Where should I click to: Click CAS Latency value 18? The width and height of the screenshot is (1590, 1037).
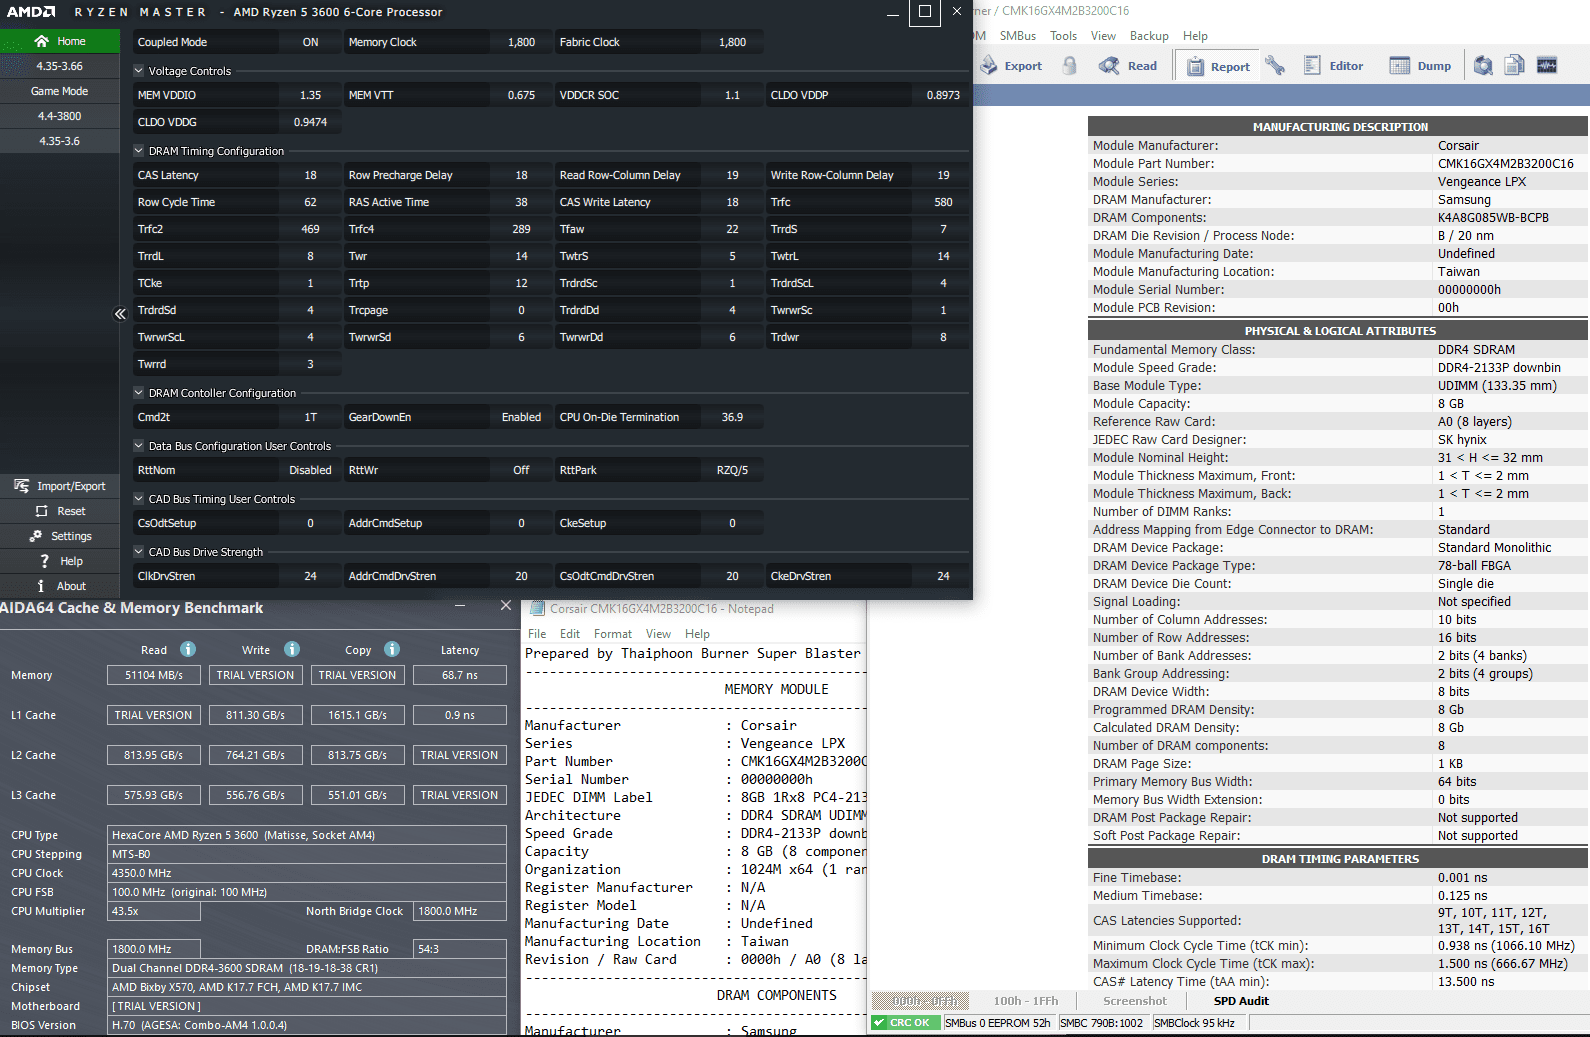[x=310, y=175]
